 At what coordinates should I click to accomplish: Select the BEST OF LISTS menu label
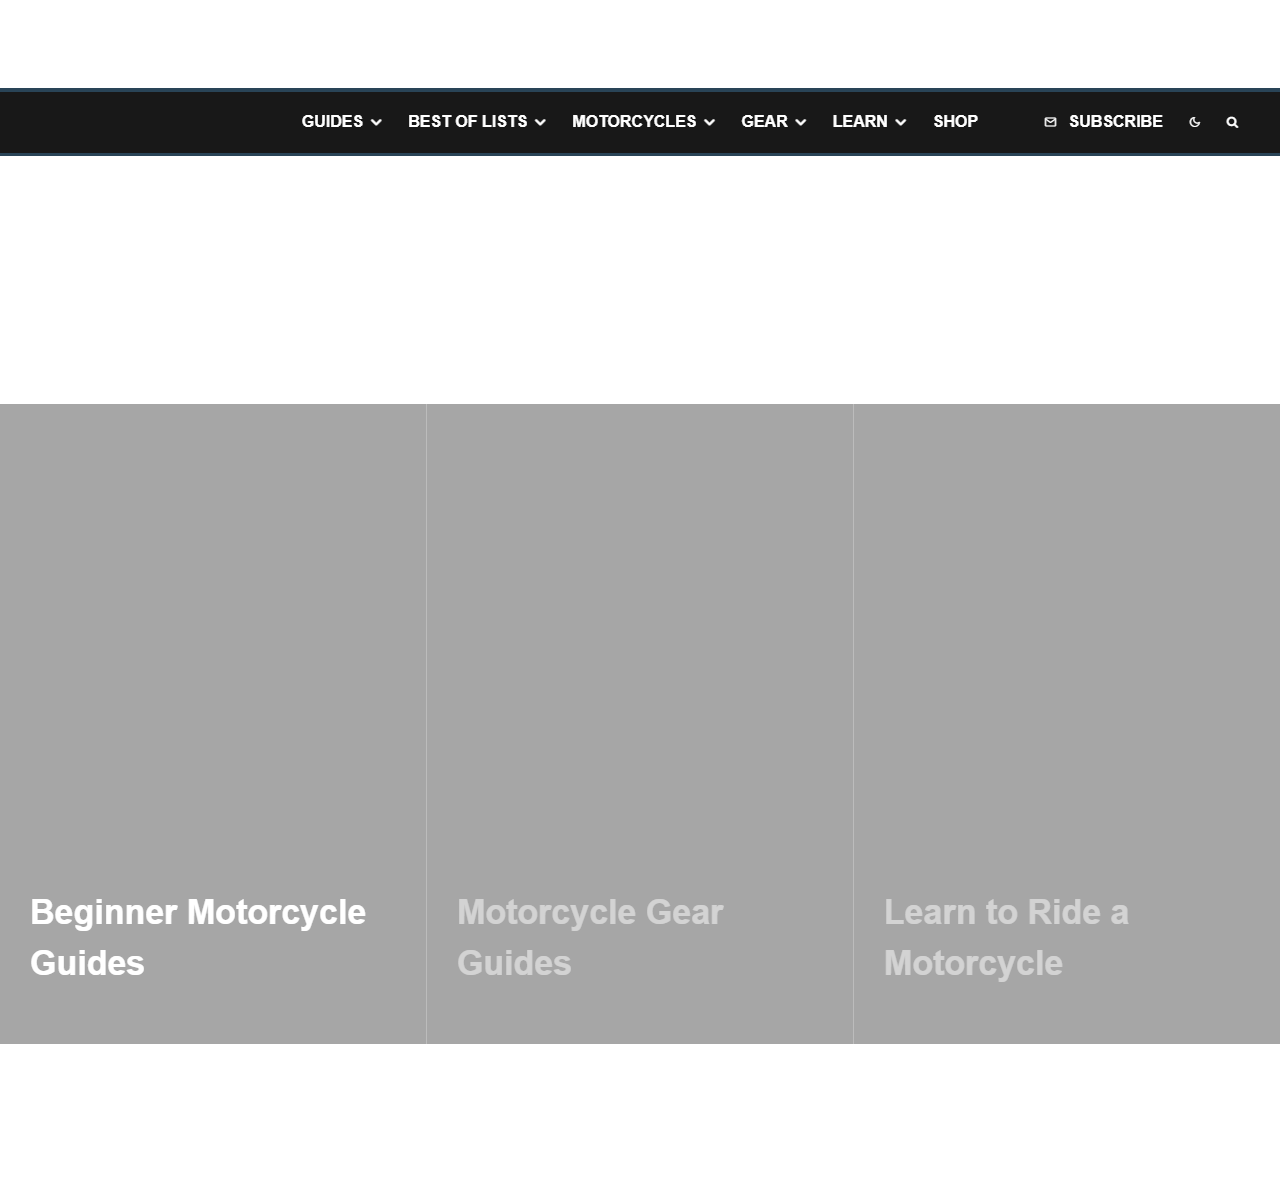(x=467, y=121)
